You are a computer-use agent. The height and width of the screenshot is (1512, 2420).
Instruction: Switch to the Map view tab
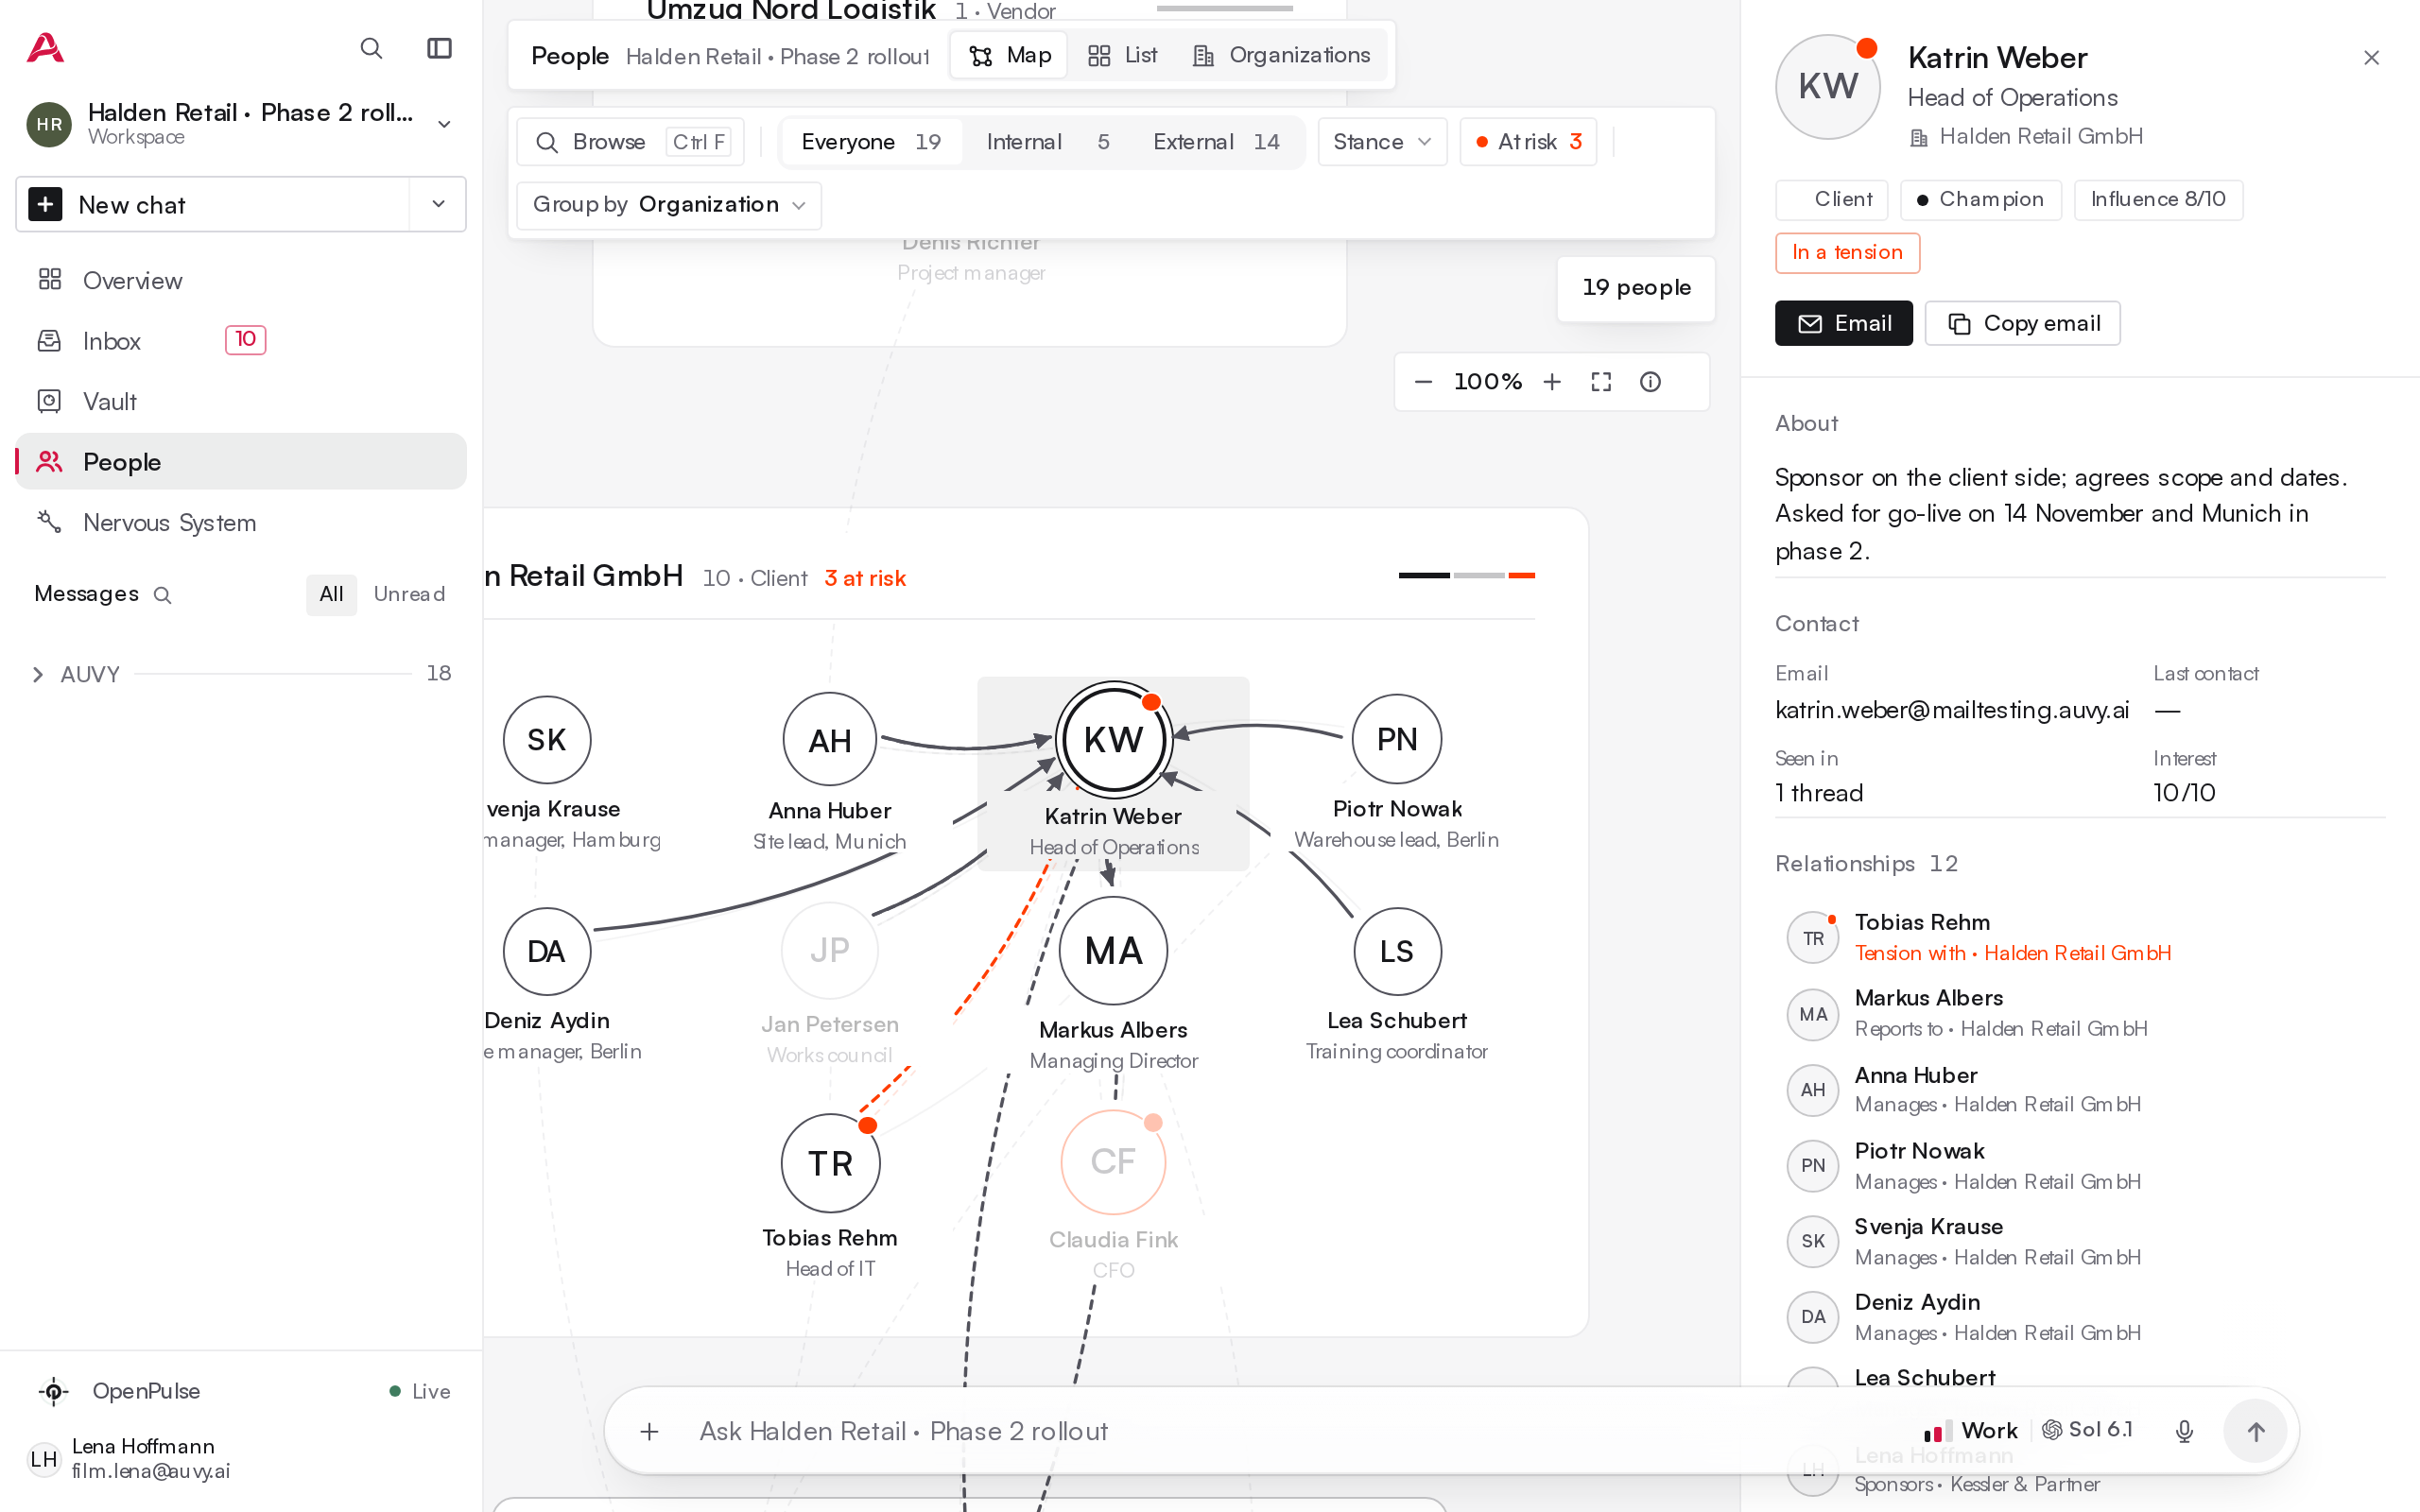tap(1009, 55)
